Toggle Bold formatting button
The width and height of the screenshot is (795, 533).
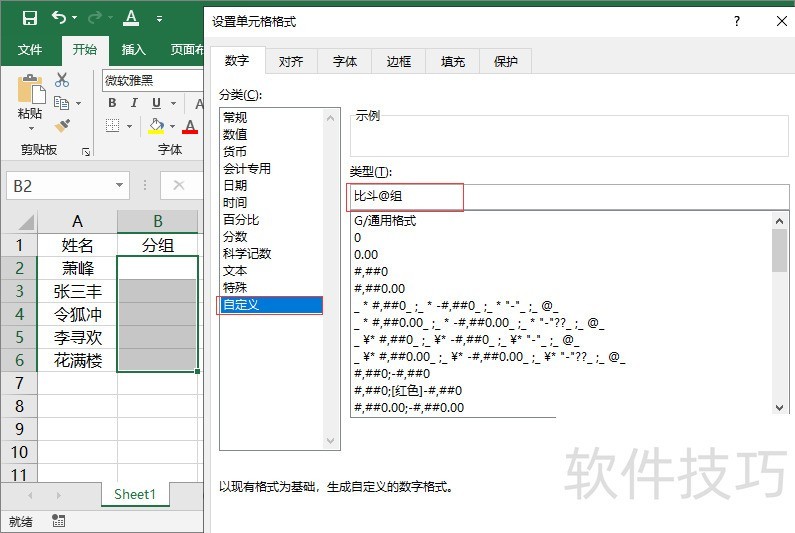click(112, 103)
